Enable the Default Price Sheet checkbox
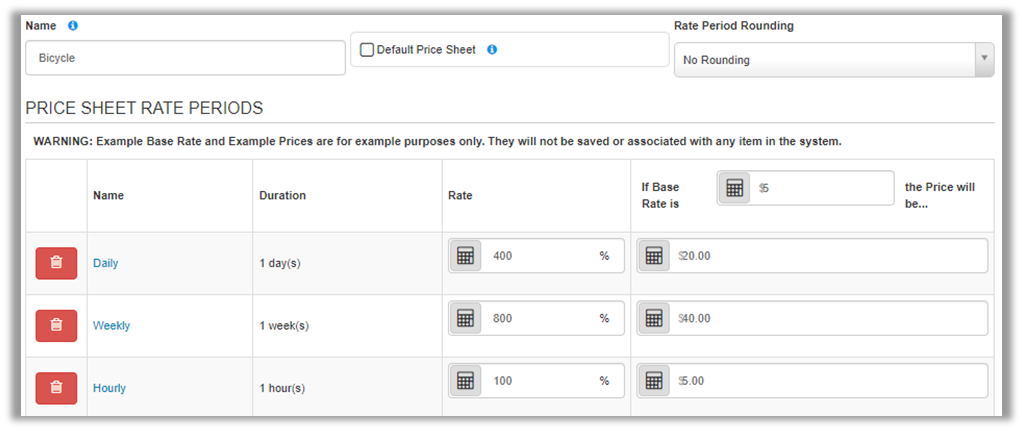Image resolution: width=1023 pixels, height=431 pixels. [x=367, y=50]
